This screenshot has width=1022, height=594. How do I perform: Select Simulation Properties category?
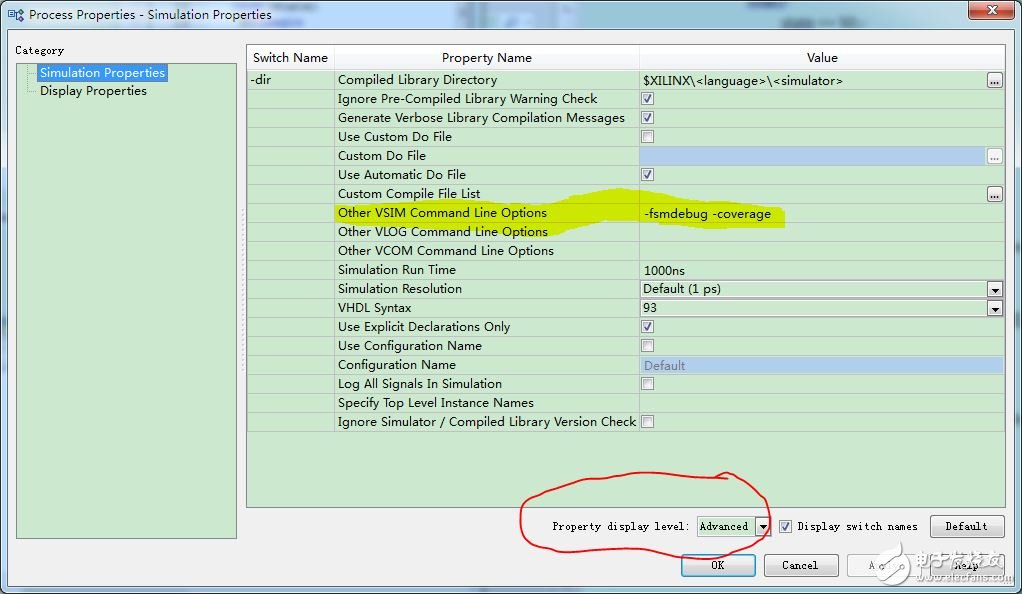click(102, 73)
